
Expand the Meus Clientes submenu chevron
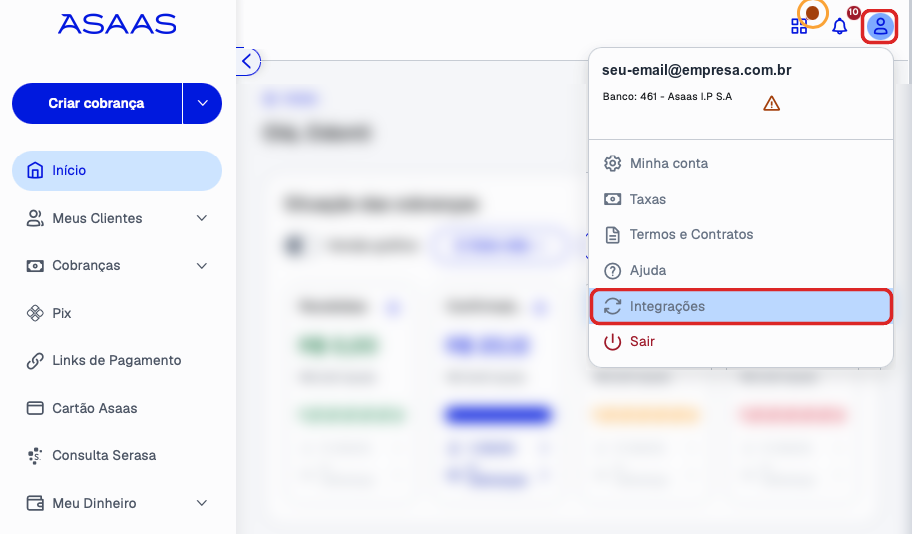point(202,218)
